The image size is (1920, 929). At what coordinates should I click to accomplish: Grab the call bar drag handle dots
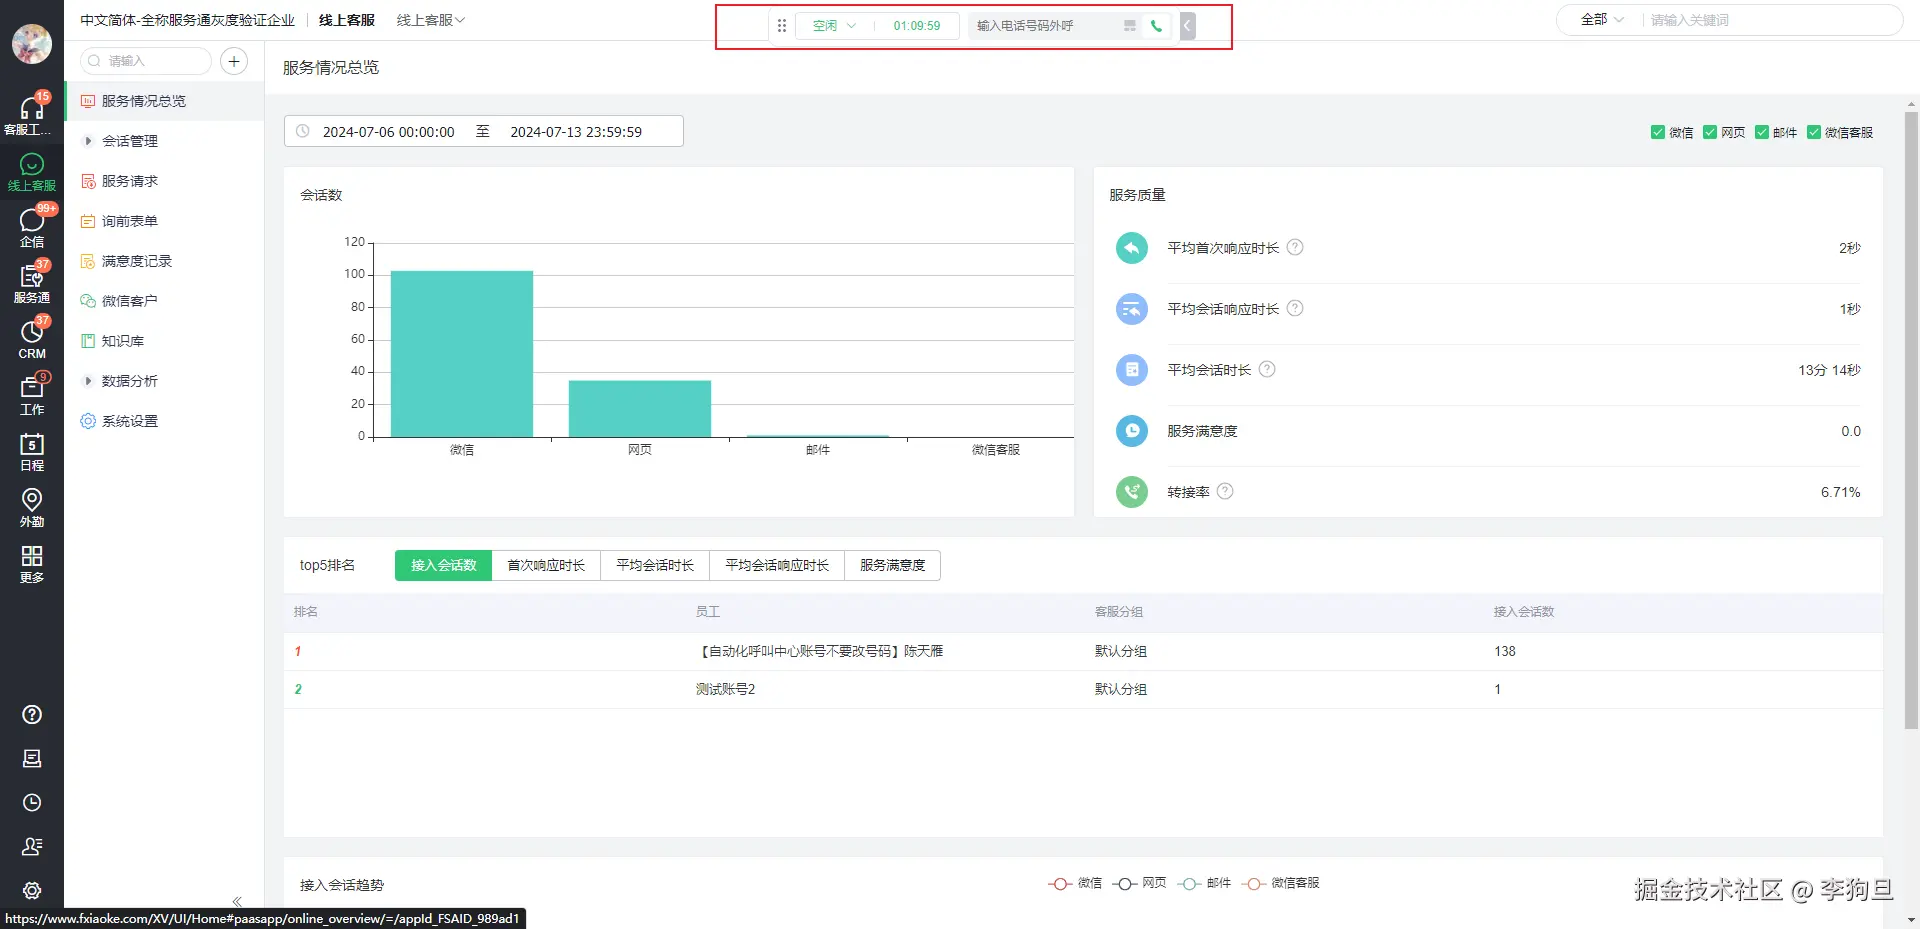click(x=782, y=26)
